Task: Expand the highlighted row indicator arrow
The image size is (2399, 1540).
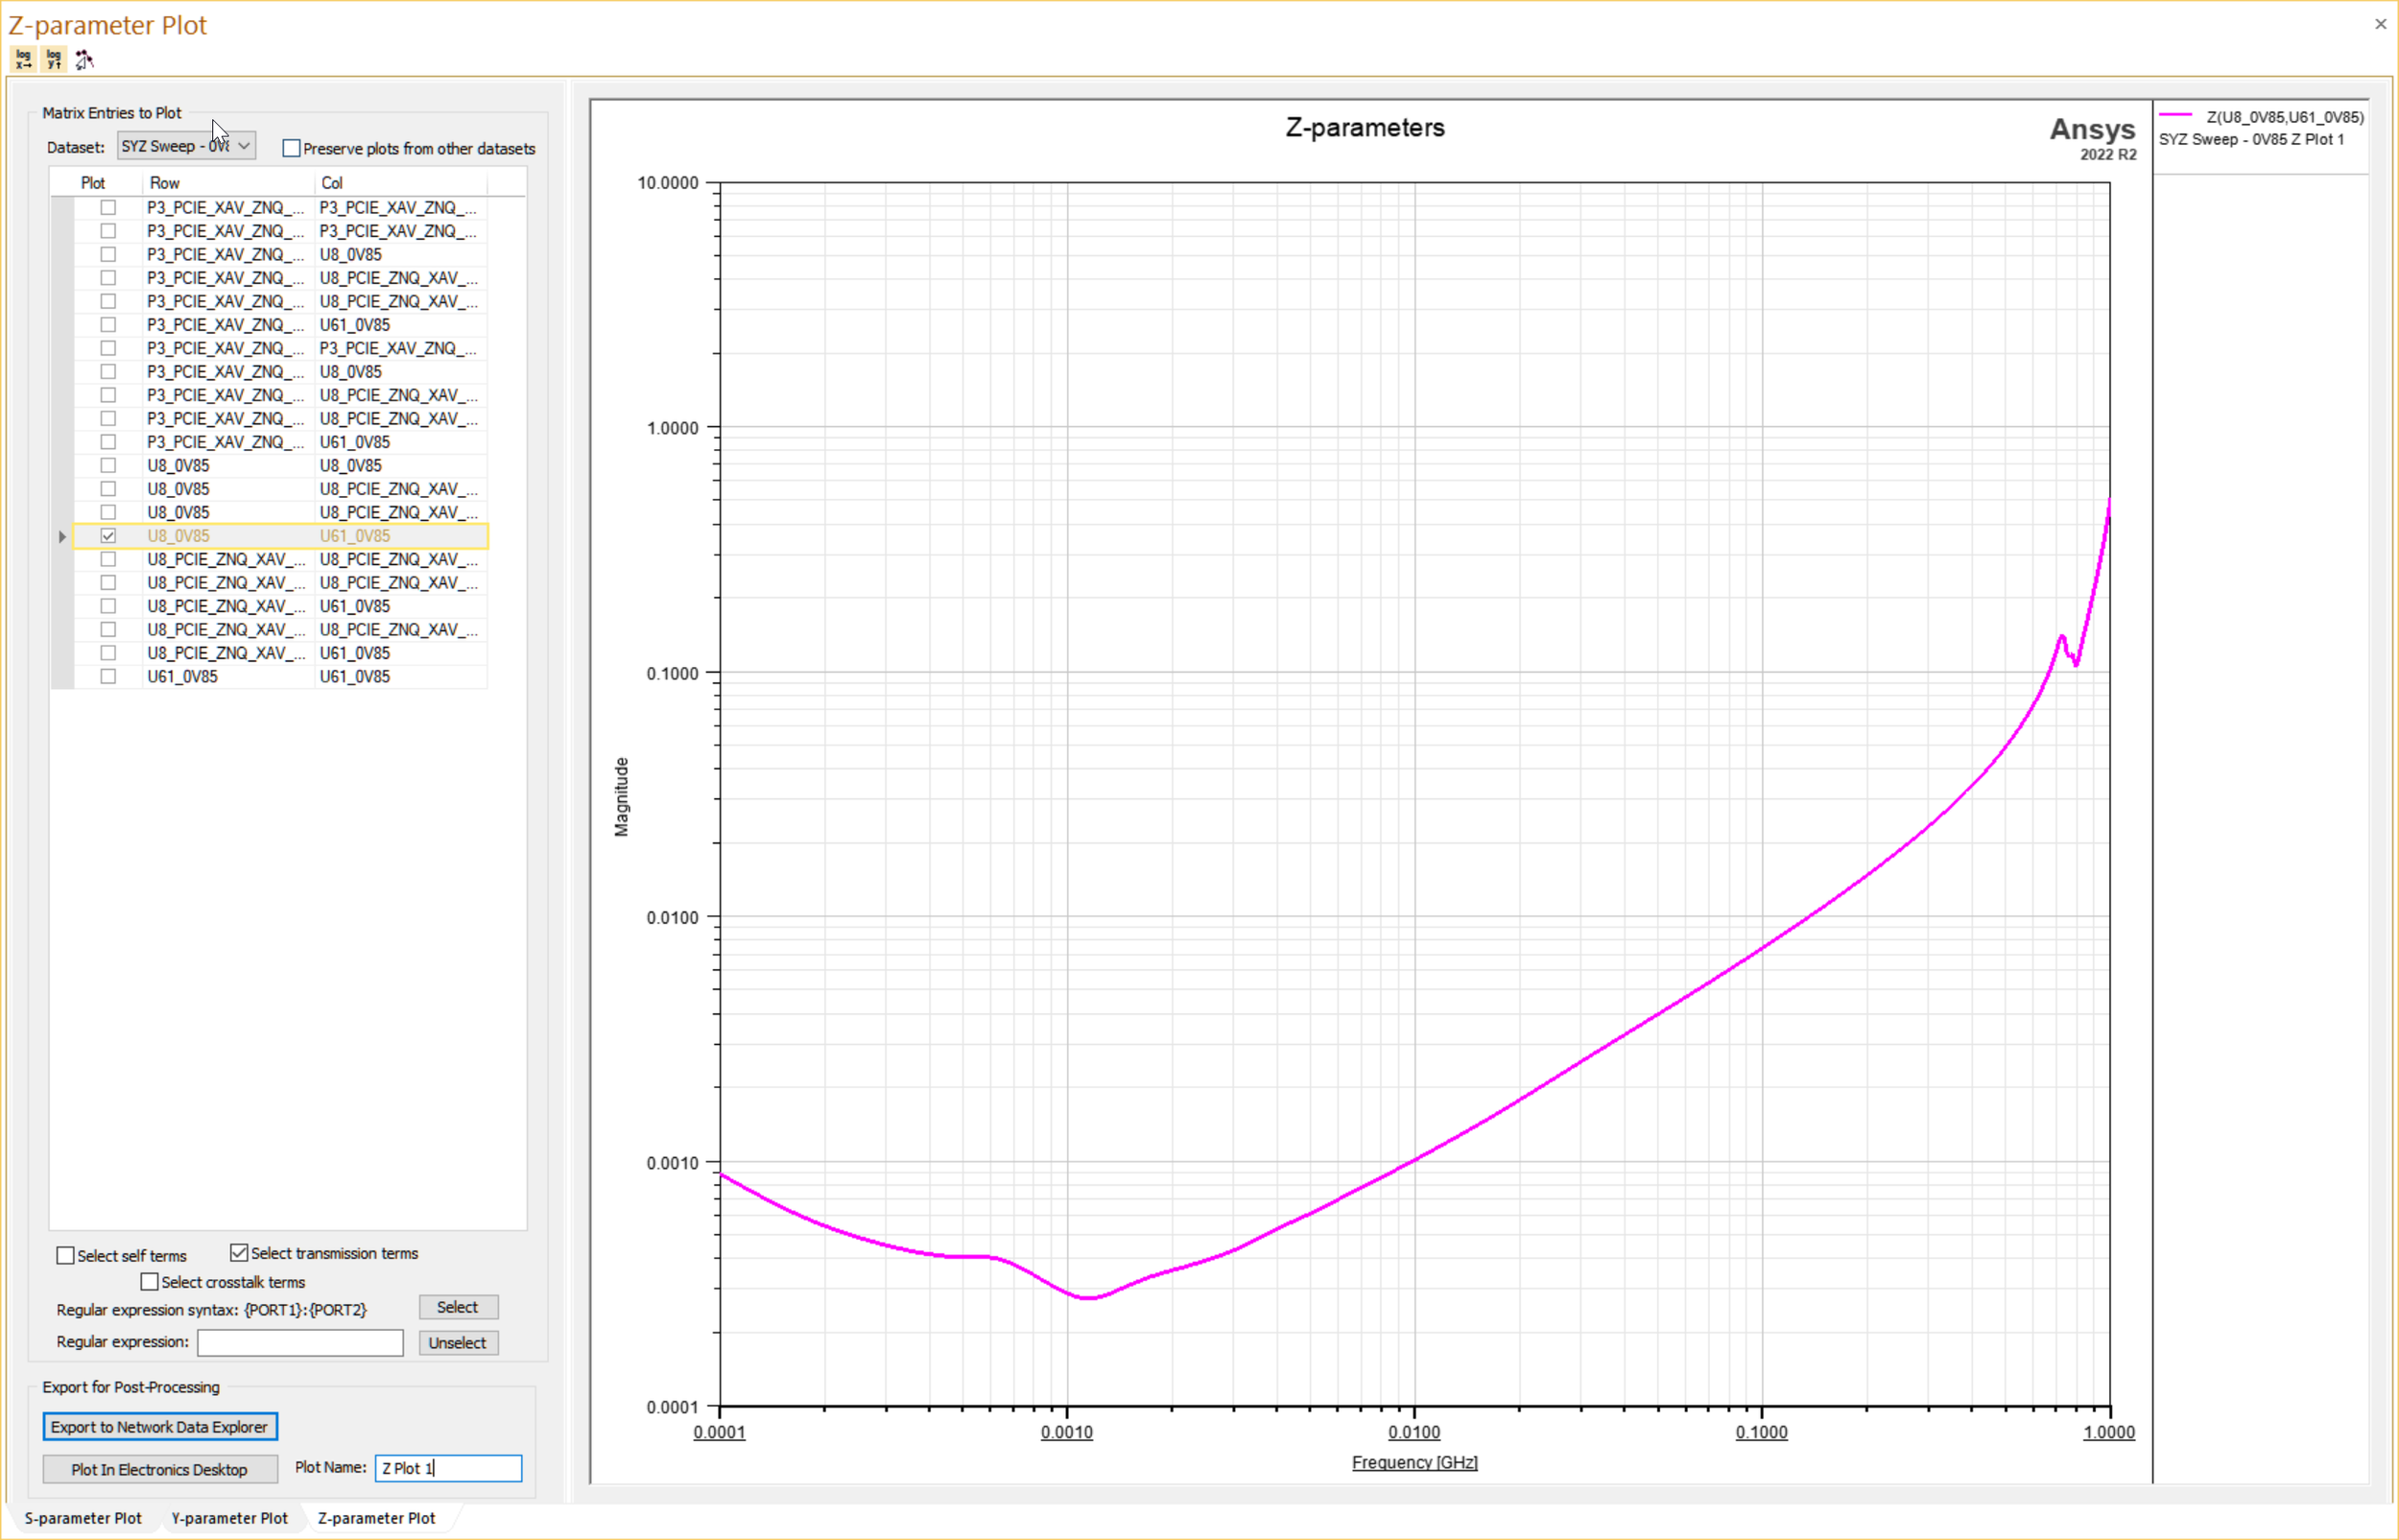Action: (62, 537)
